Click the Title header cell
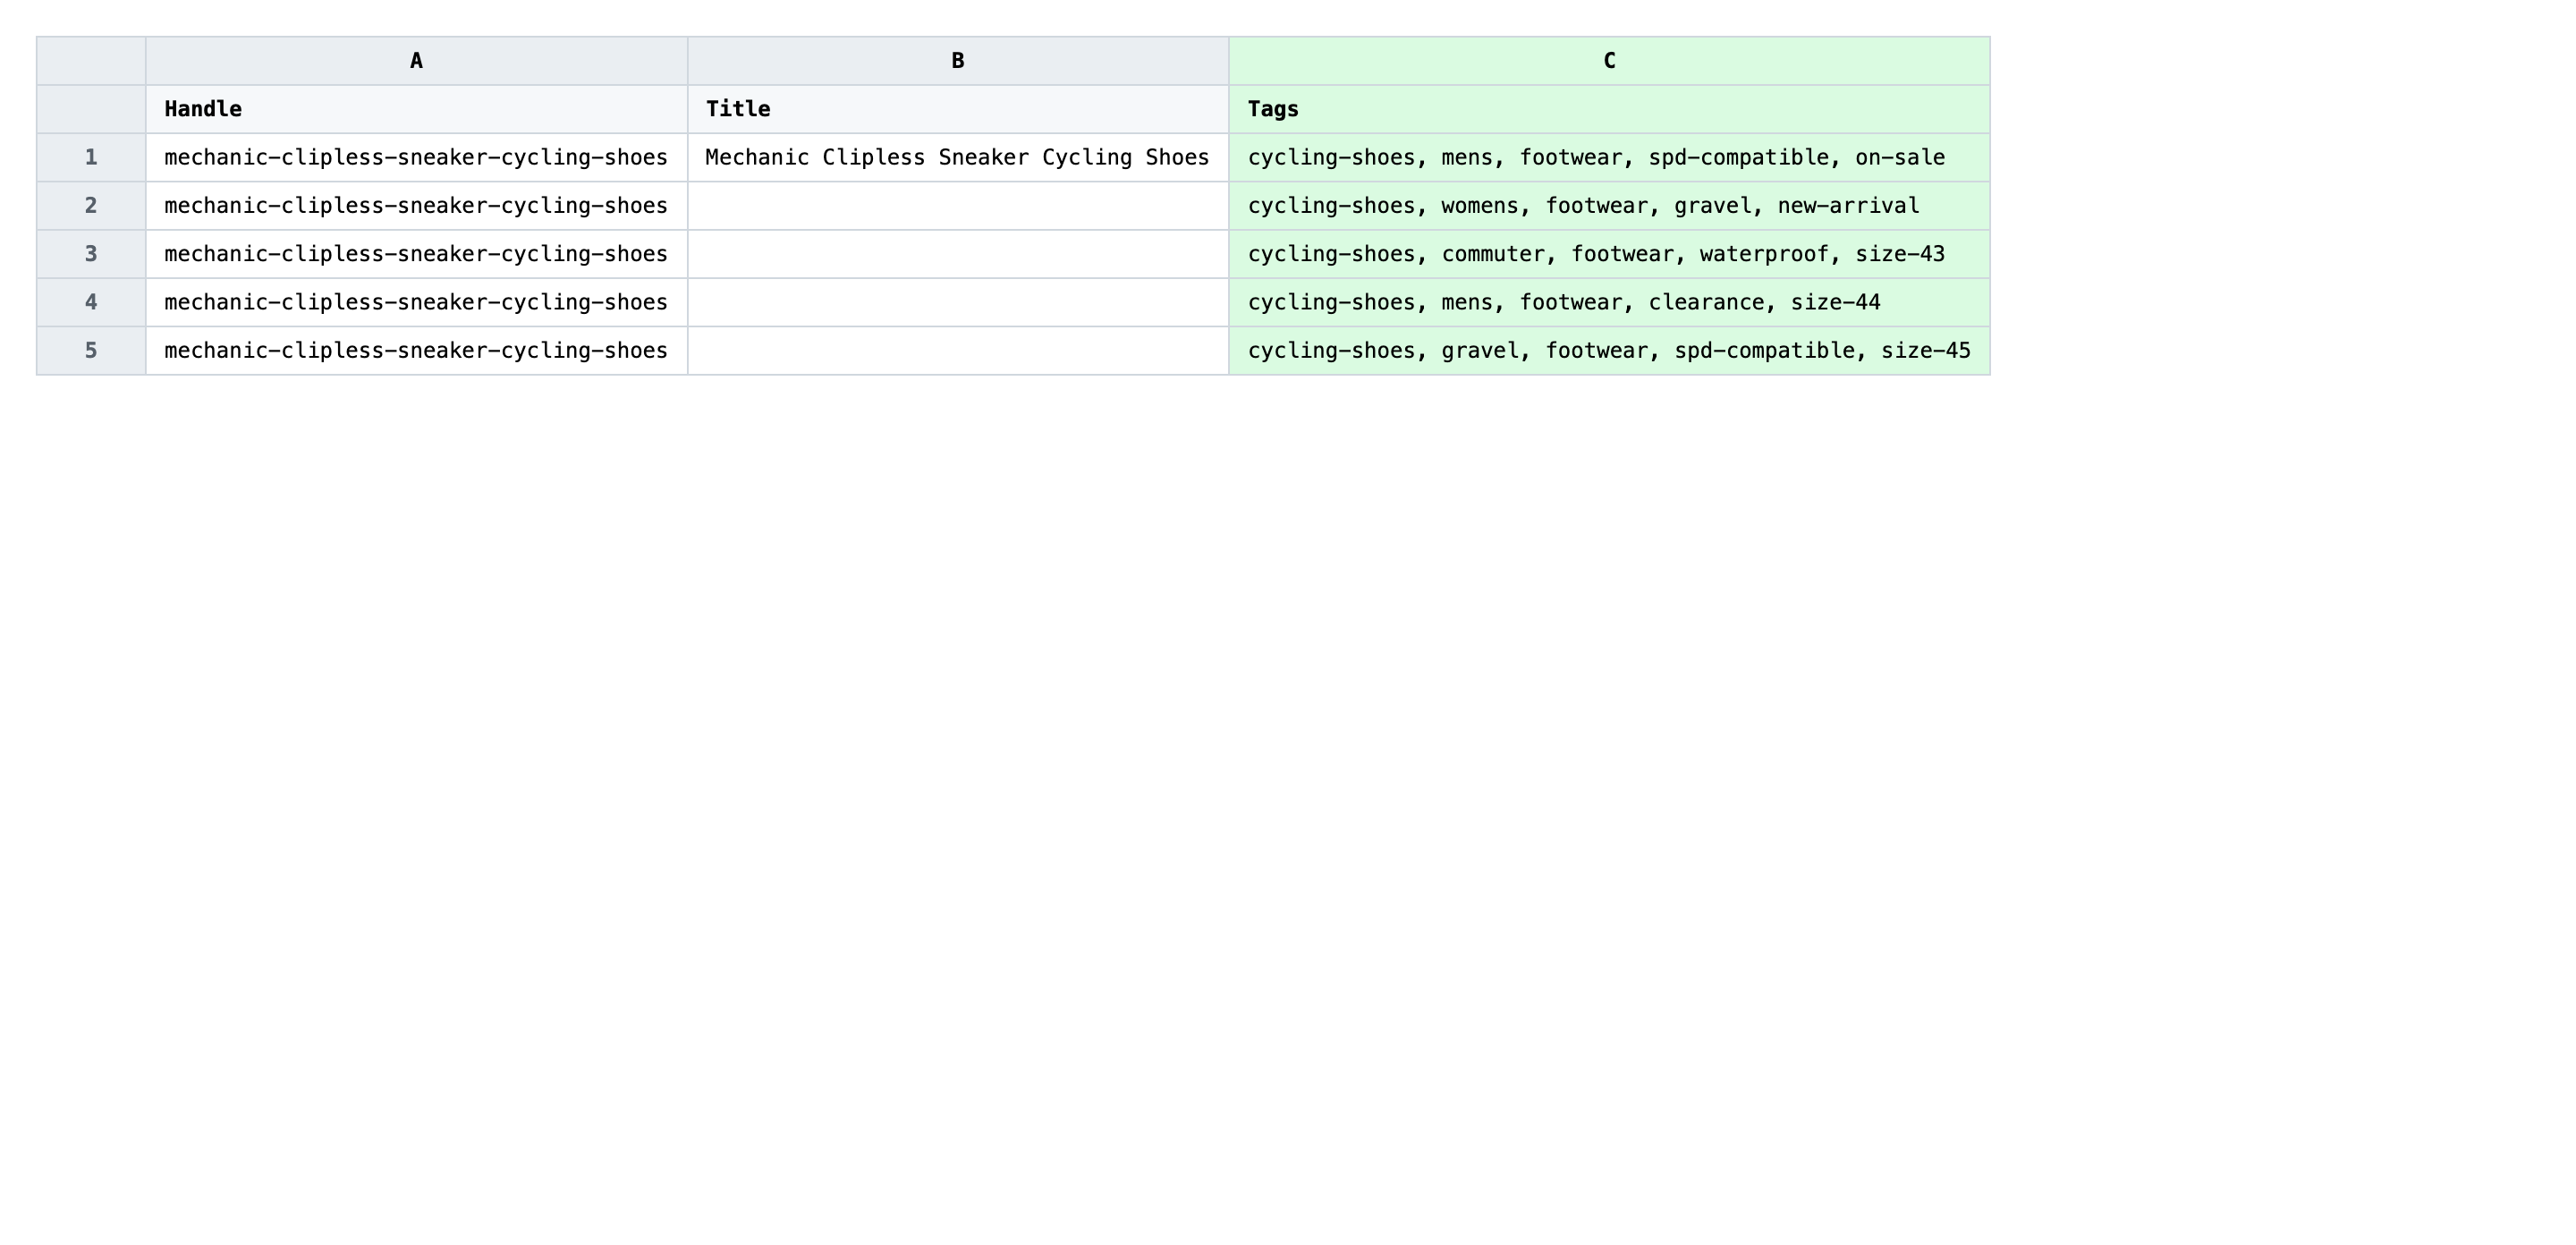This screenshot has height=1245, width=2576. pyautogui.click(x=958, y=109)
